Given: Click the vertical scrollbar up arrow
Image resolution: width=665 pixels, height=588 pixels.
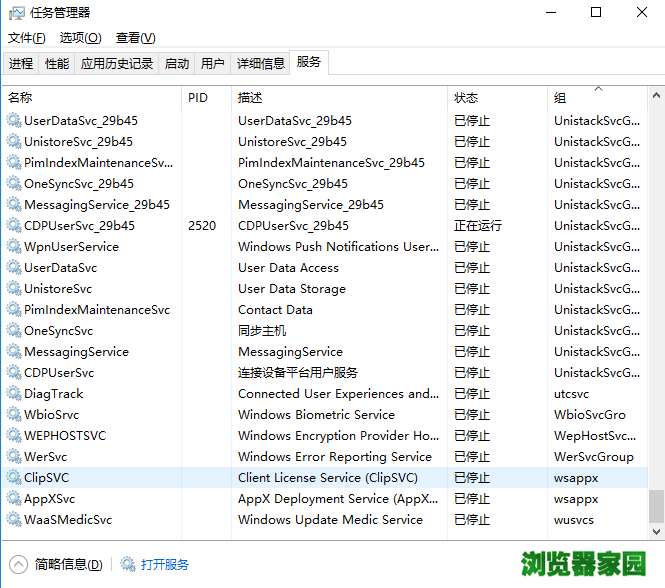Looking at the screenshot, I should [656, 95].
